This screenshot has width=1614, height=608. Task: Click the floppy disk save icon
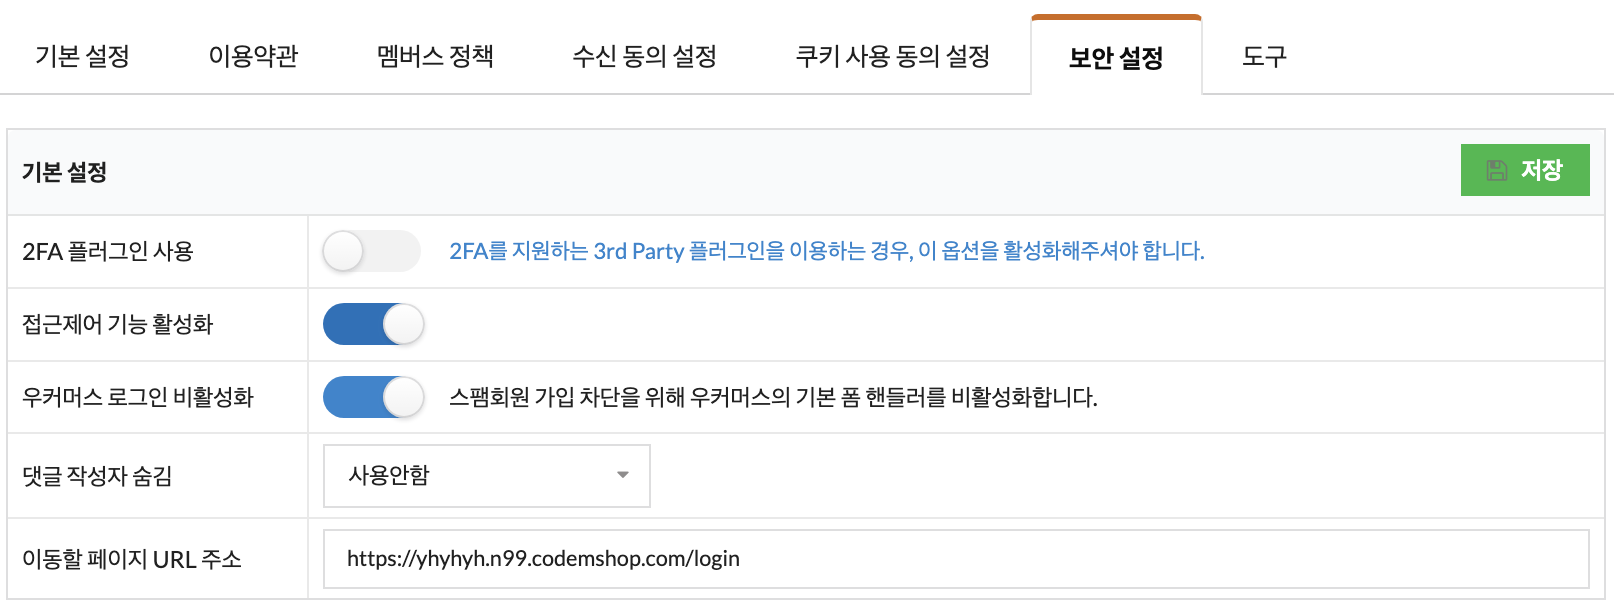pyautogui.click(x=1496, y=171)
